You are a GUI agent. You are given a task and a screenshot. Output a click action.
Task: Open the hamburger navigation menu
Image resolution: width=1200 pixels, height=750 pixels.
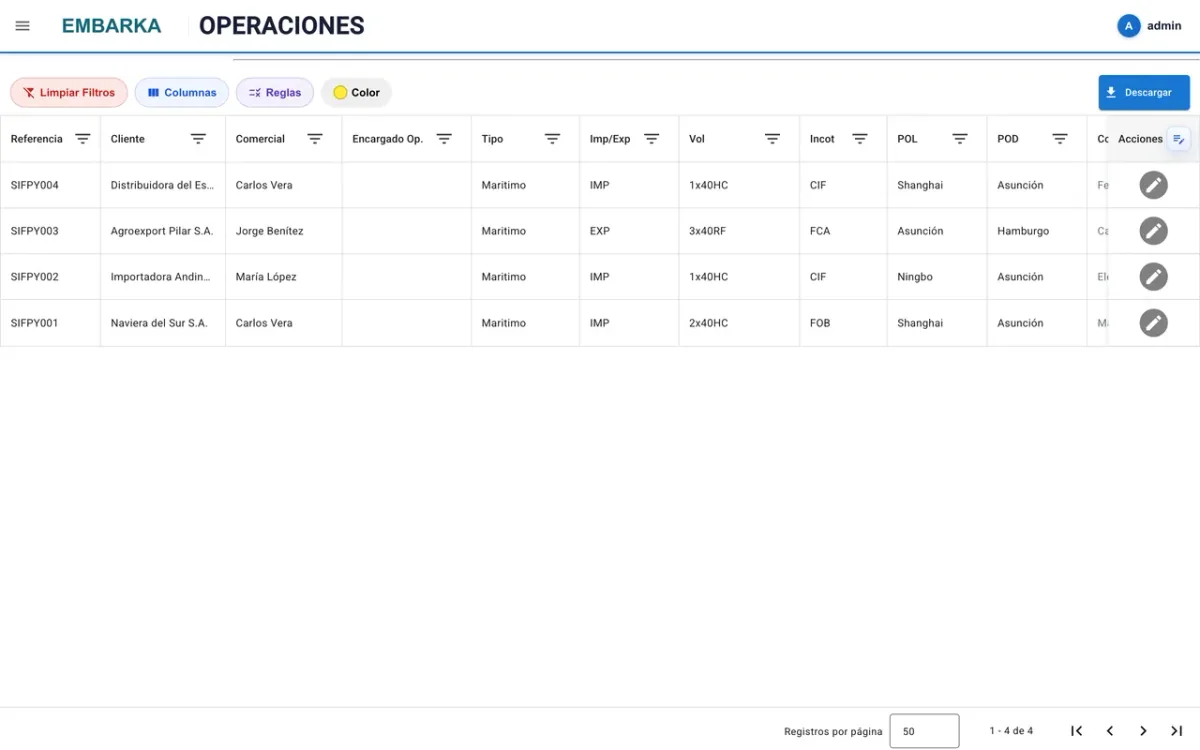(22, 26)
